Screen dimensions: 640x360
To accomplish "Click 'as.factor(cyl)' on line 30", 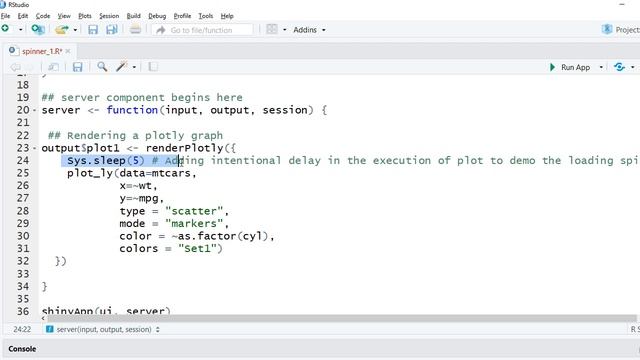I will point(223,236).
